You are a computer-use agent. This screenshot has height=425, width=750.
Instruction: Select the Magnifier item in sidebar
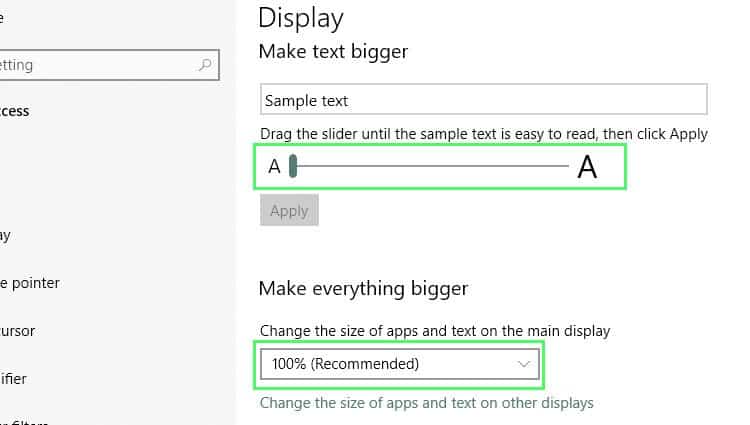pyautogui.click(x=13, y=379)
